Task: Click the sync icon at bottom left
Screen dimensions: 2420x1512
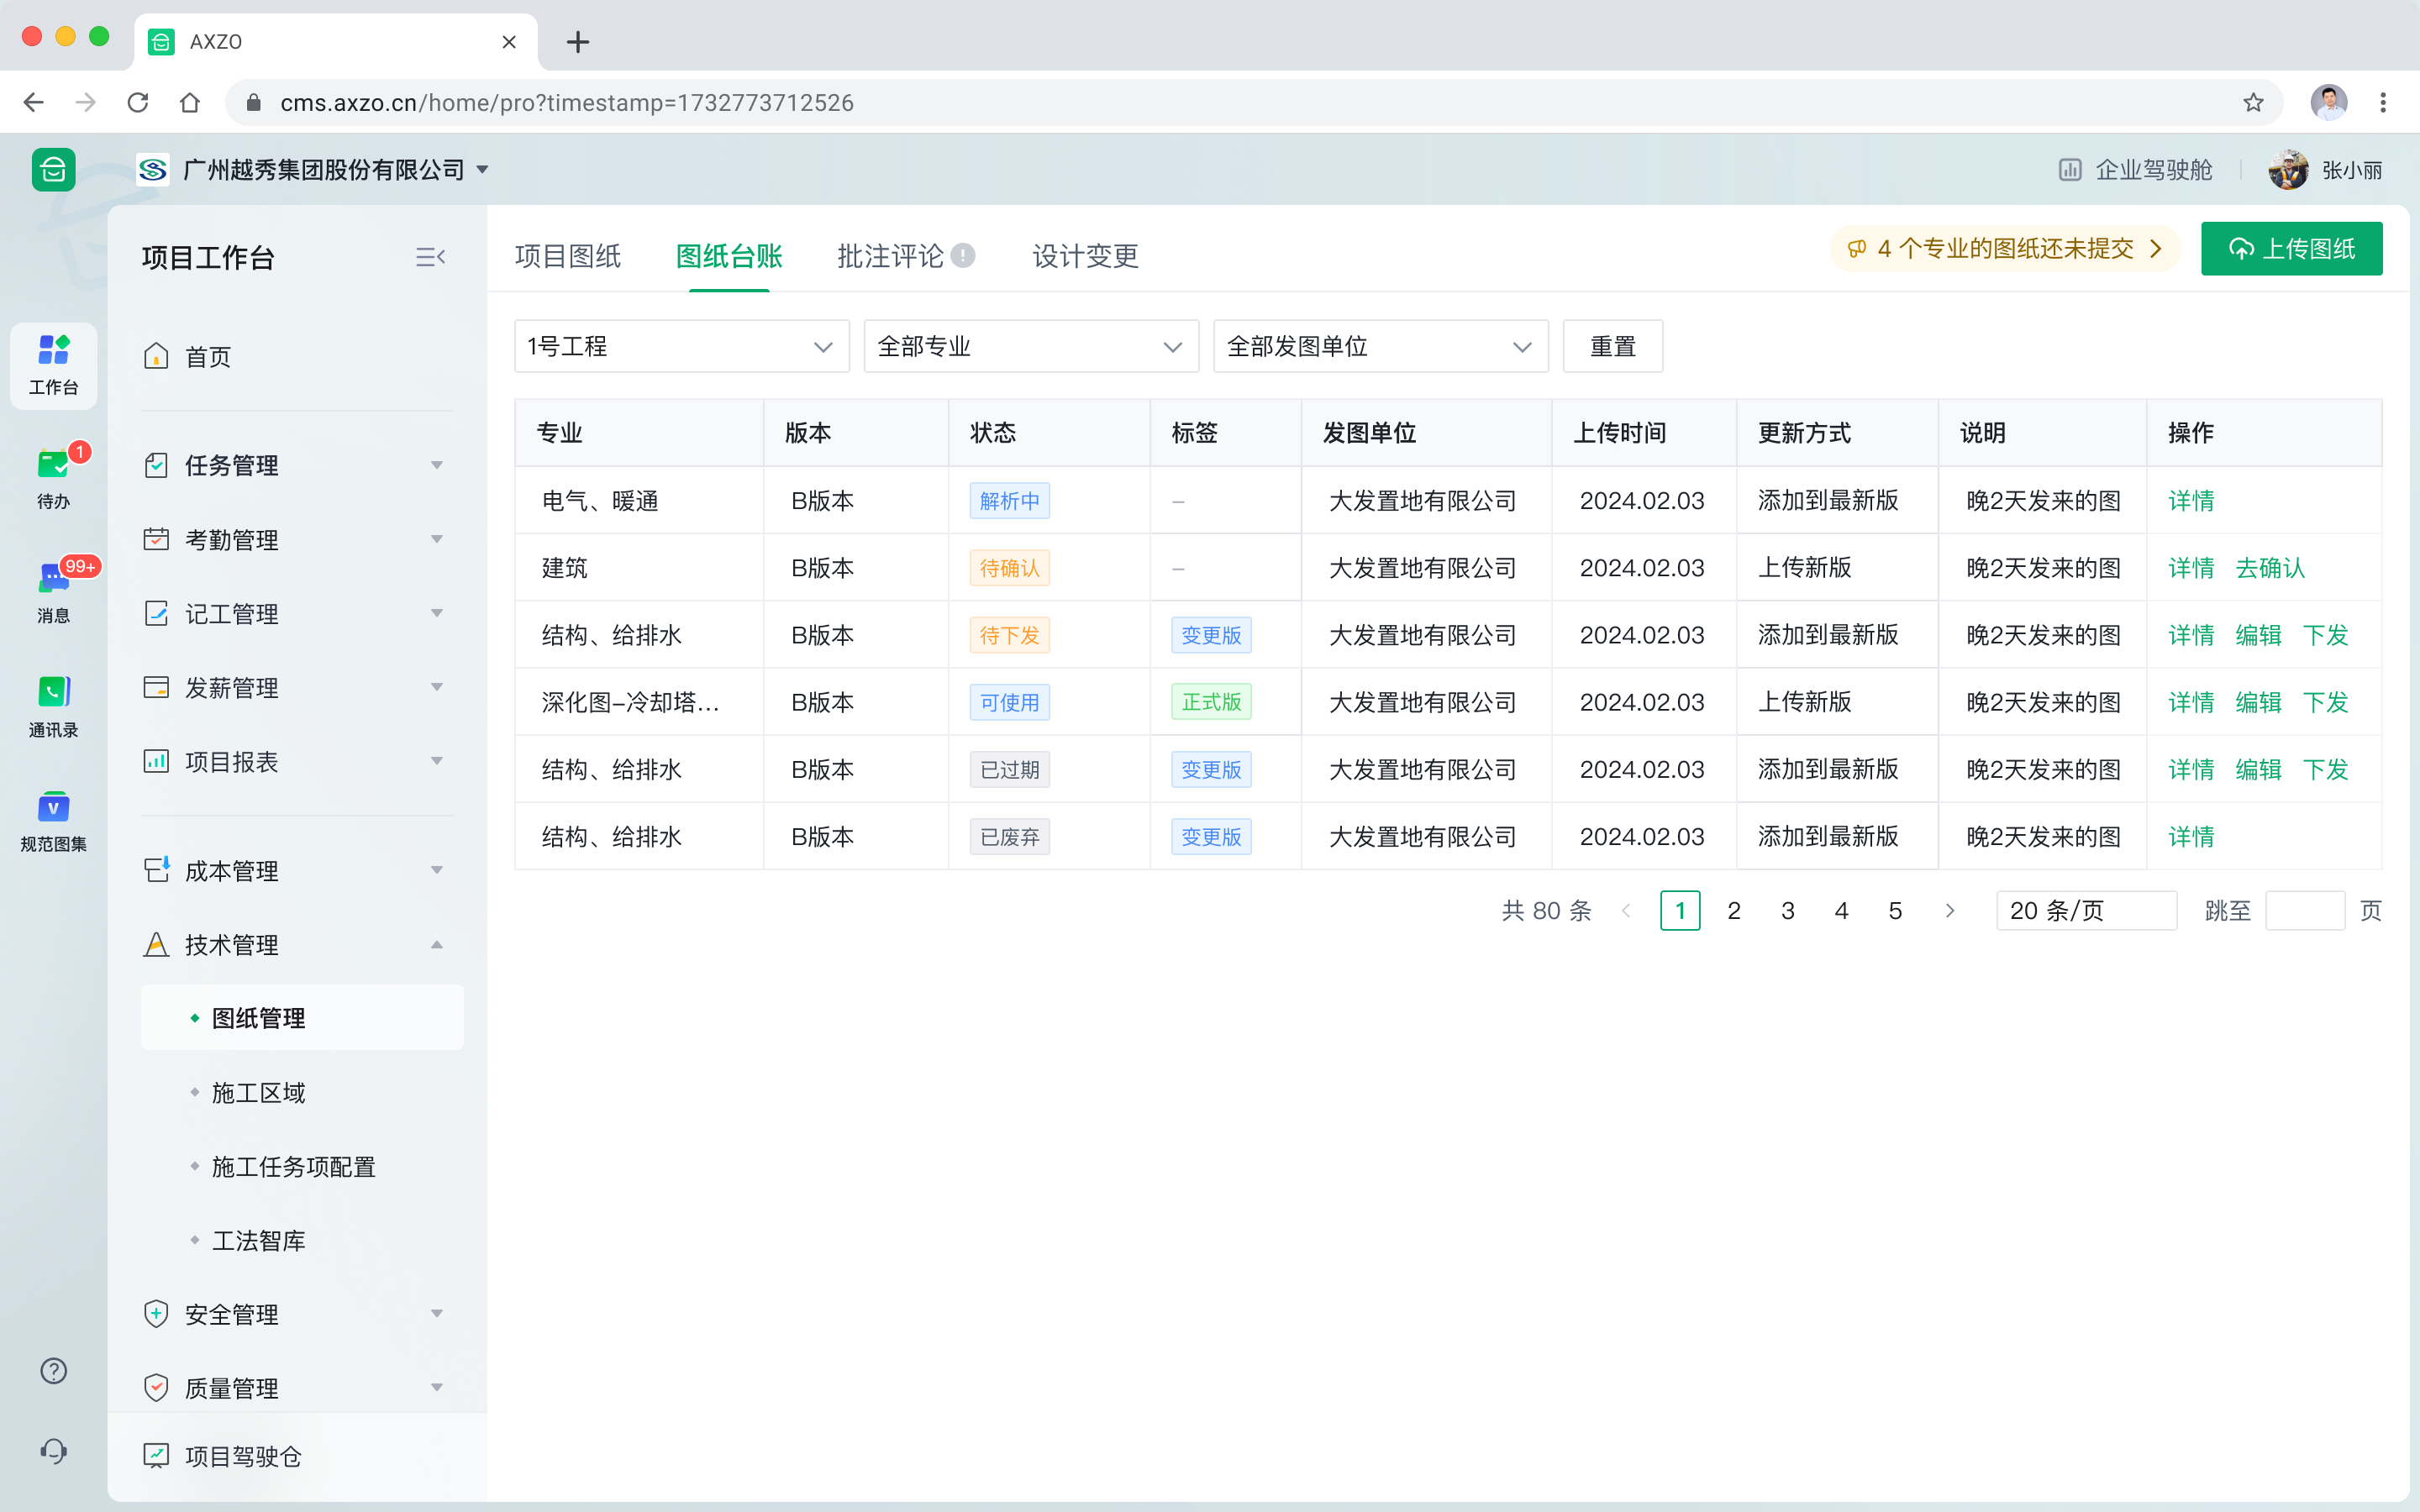Action: click(52, 1450)
